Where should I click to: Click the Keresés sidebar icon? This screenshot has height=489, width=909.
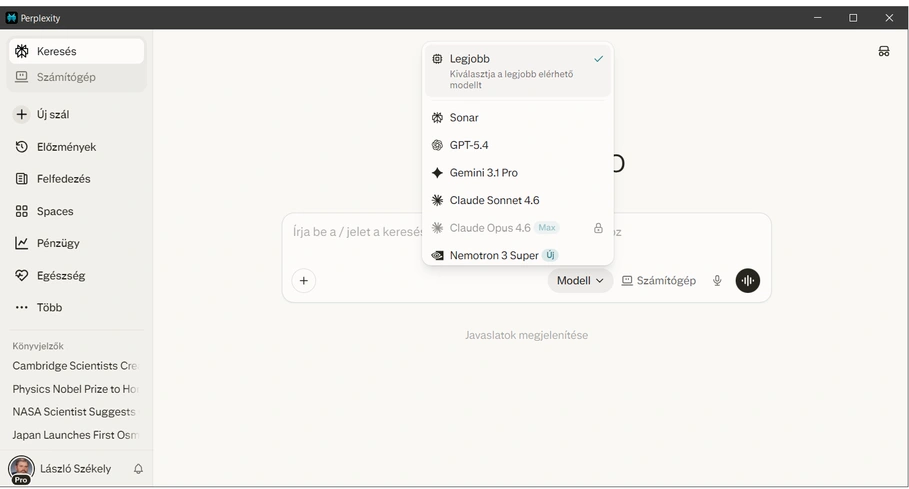[21, 51]
